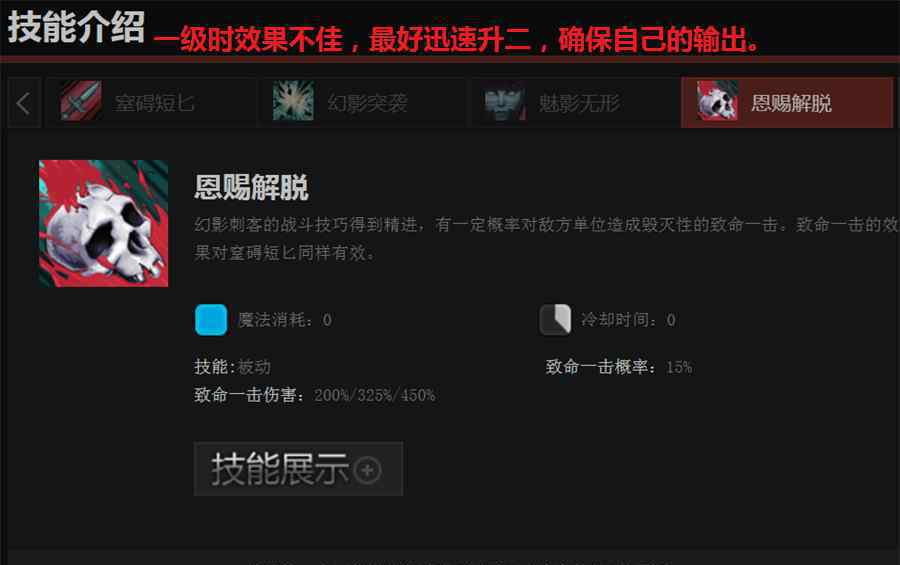Open the 窒碍短匕 skill tab label
This screenshot has height=565, width=900.
155,104
